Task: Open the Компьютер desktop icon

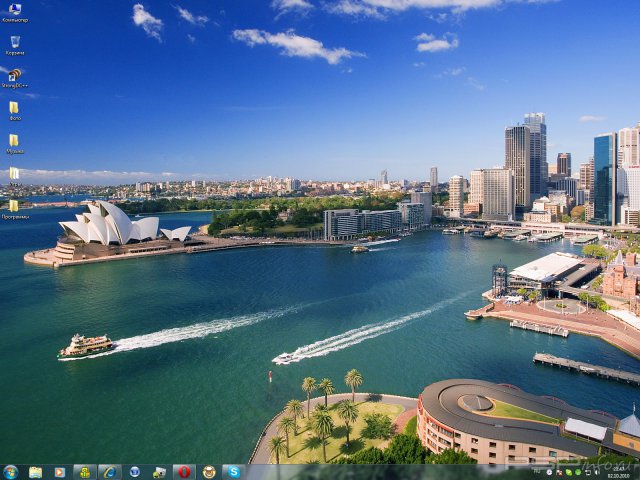Action: (x=14, y=10)
